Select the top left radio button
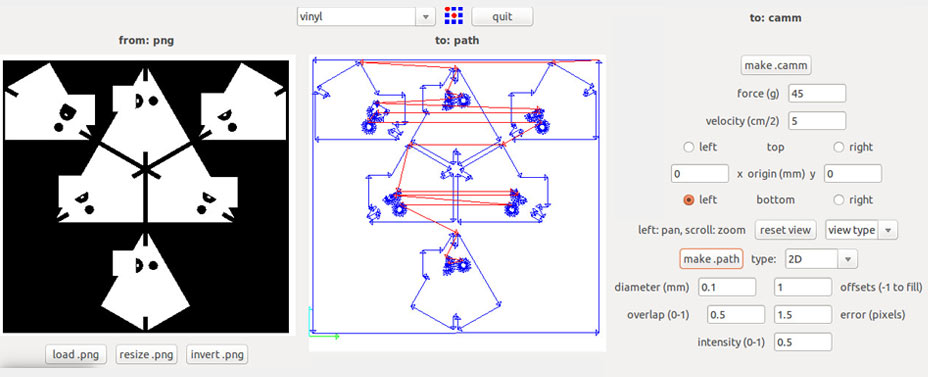This screenshot has height=377, width=928. (689, 147)
